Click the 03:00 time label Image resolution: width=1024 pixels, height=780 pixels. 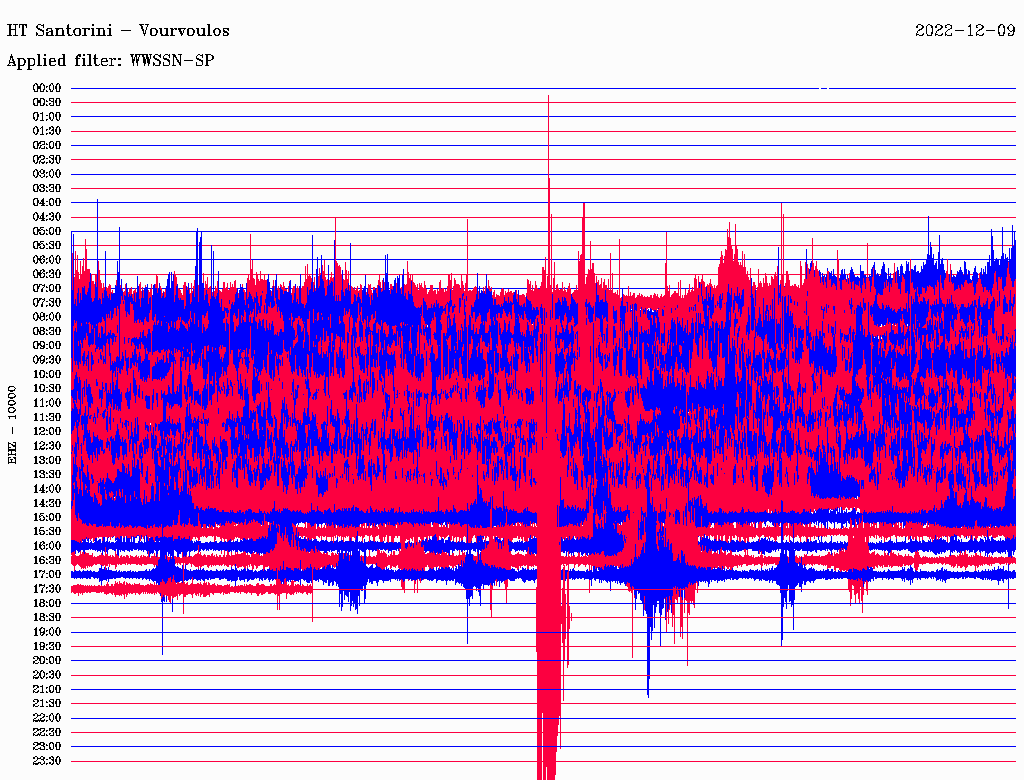tap(47, 174)
